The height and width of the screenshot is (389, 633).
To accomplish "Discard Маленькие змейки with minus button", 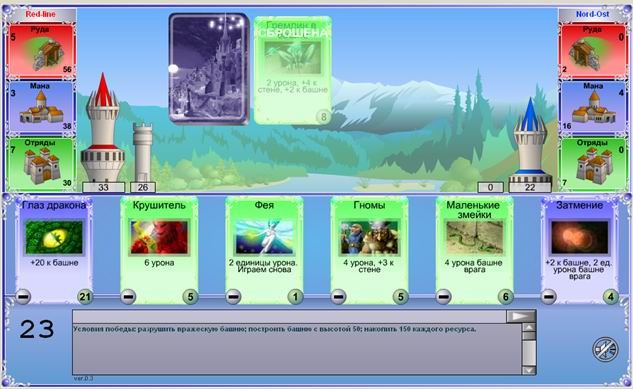I will pyautogui.click(x=443, y=297).
